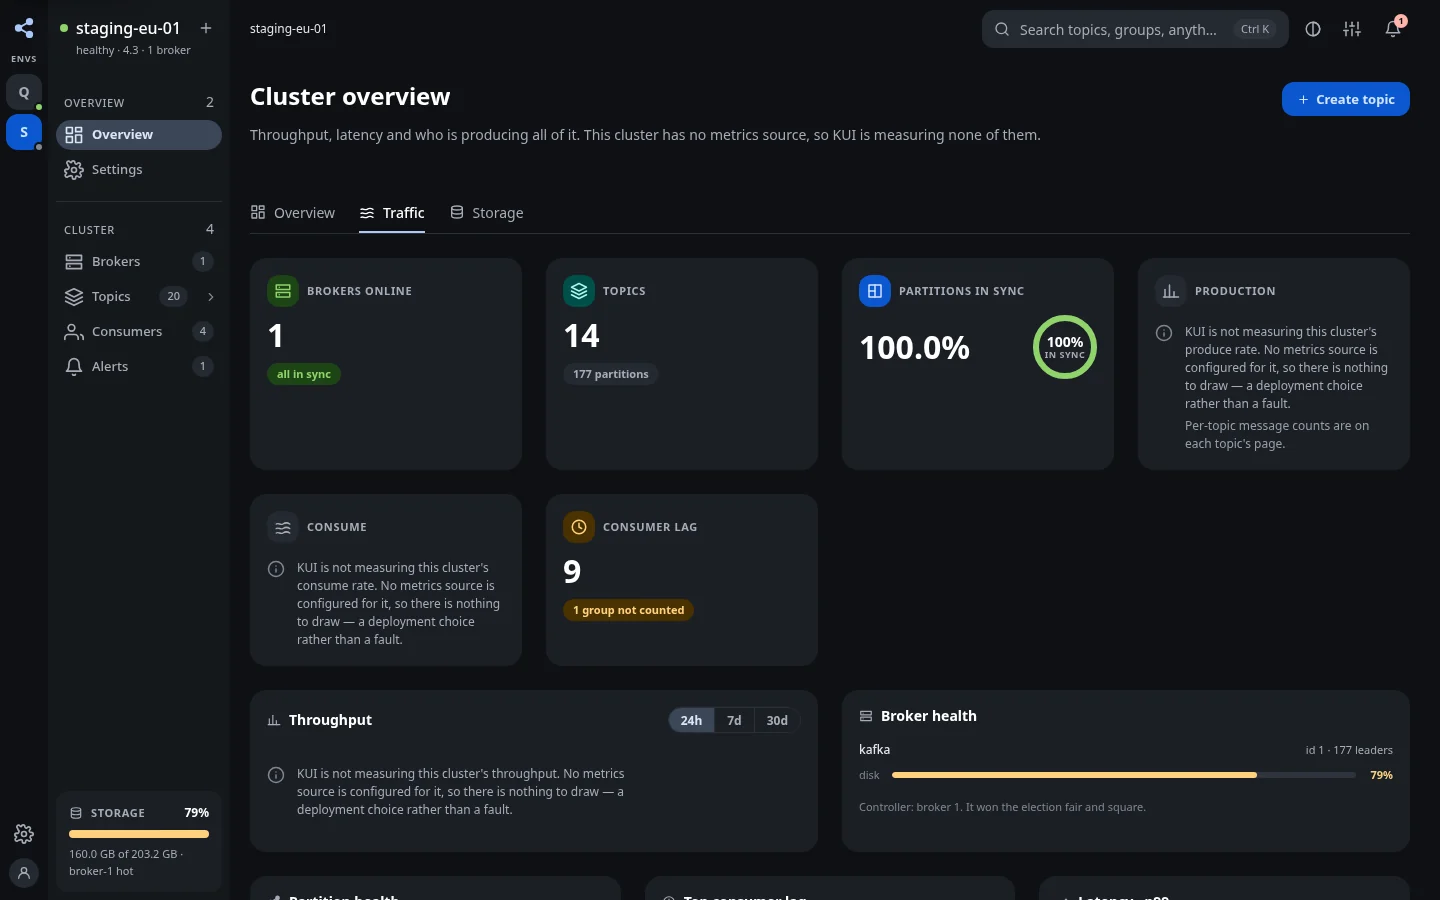The width and height of the screenshot is (1440, 900).
Task: Toggle the contrast theme icon in the top bar
Action: point(1313,29)
